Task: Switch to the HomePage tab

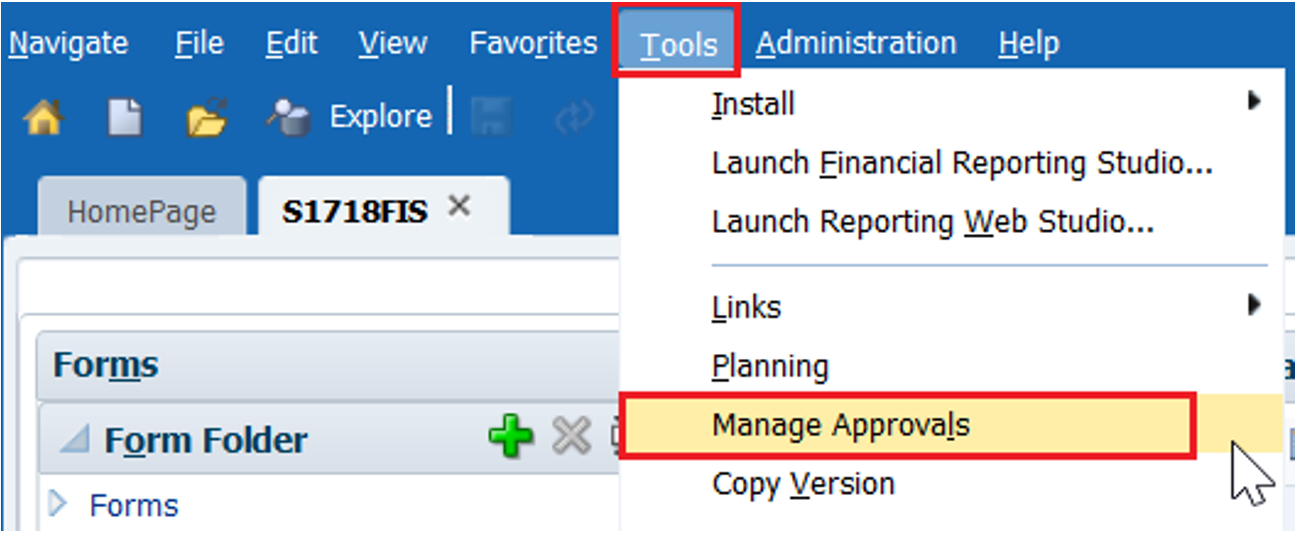Action: tap(141, 212)
